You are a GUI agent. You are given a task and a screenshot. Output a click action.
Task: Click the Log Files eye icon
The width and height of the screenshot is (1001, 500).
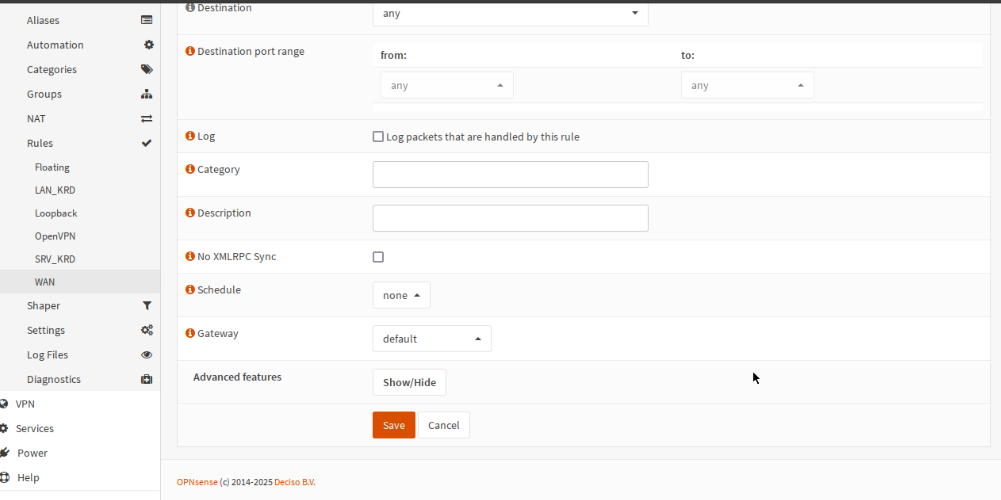pyautogui.click(x=147, y=355)
